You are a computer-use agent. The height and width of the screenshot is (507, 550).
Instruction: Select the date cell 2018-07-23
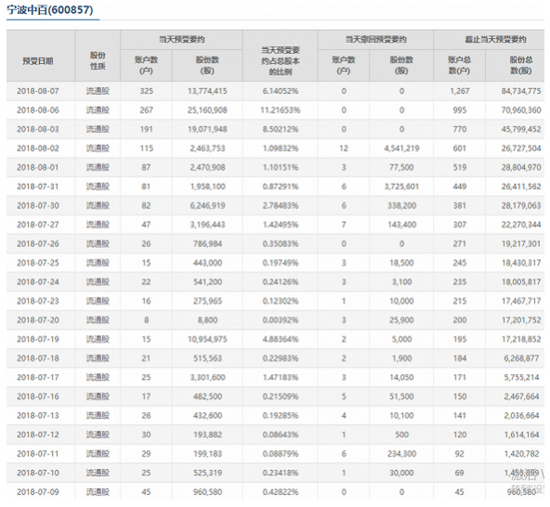point(38,301)
